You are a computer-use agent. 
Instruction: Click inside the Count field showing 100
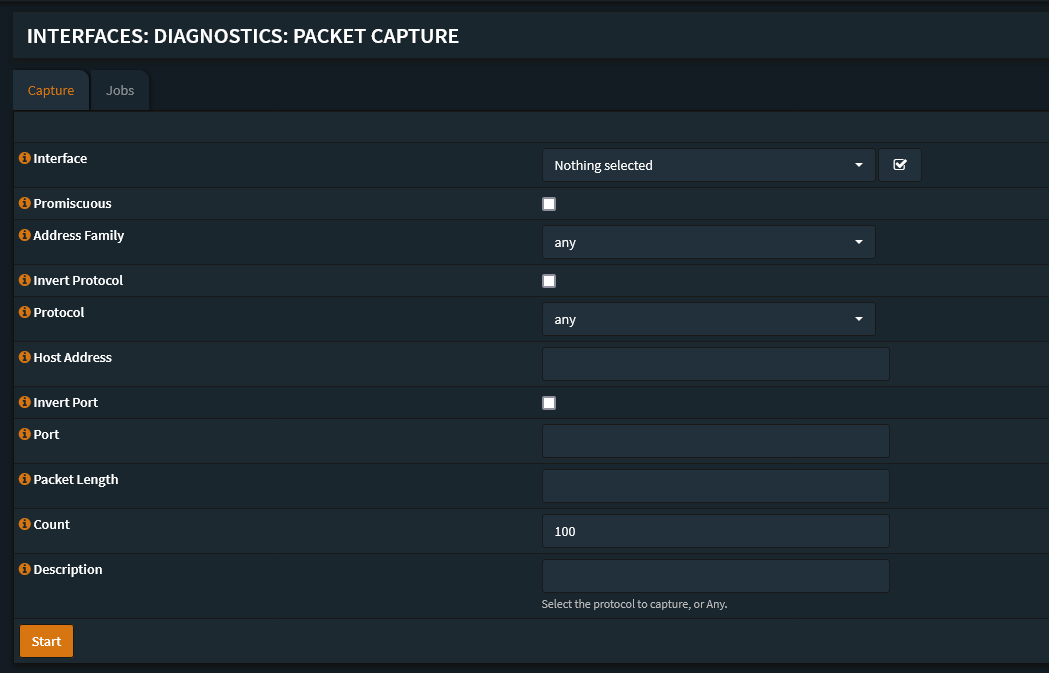coord(715,530)
